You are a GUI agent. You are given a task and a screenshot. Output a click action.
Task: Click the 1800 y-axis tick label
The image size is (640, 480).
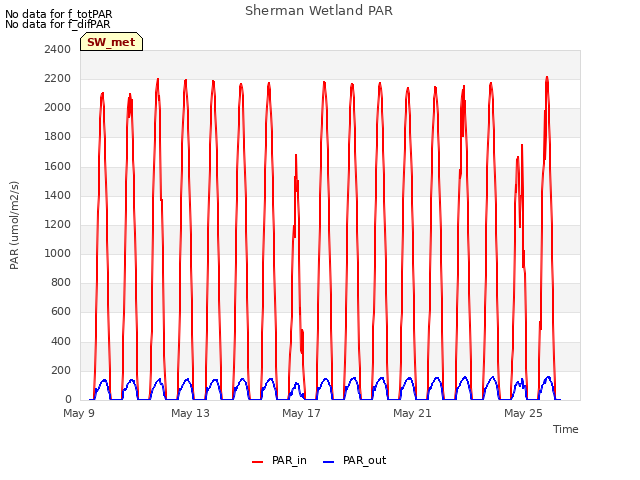(x=58, y=137)
